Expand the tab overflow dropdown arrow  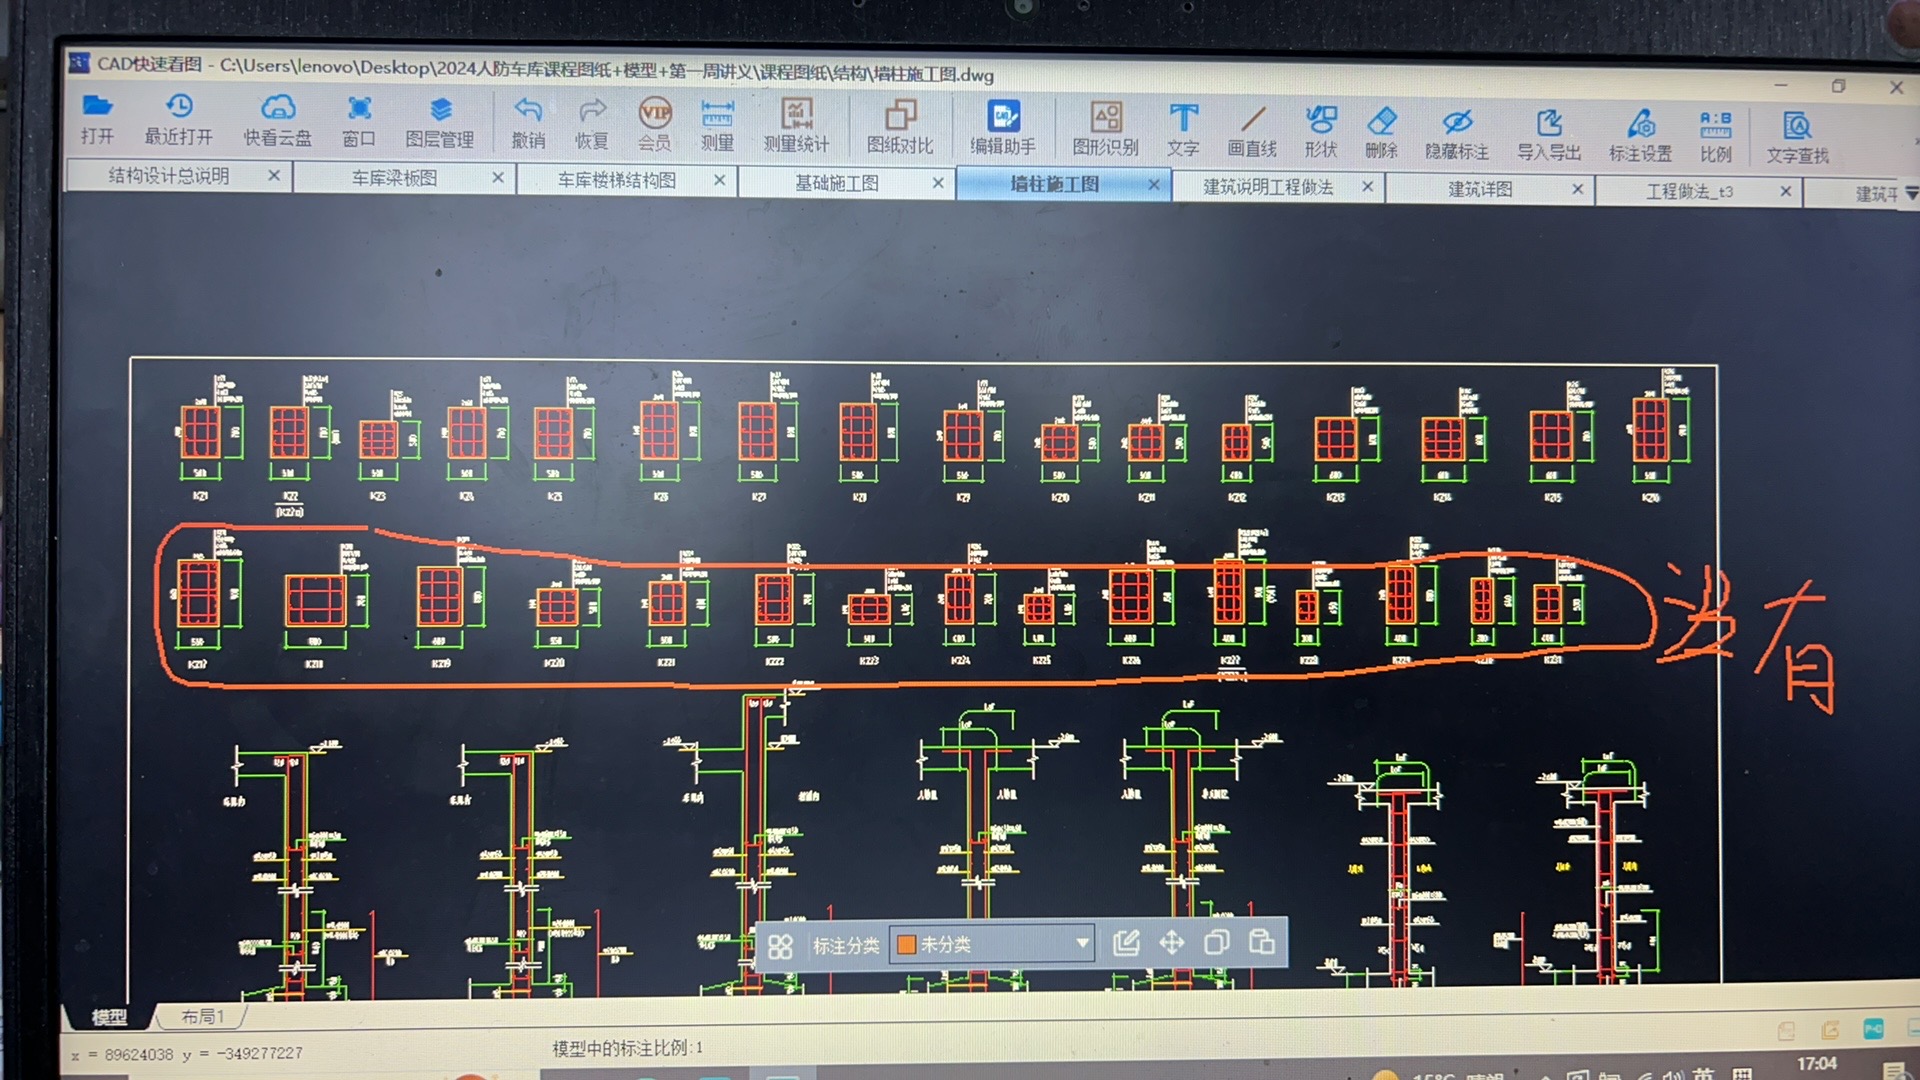tap(1911, 193)
